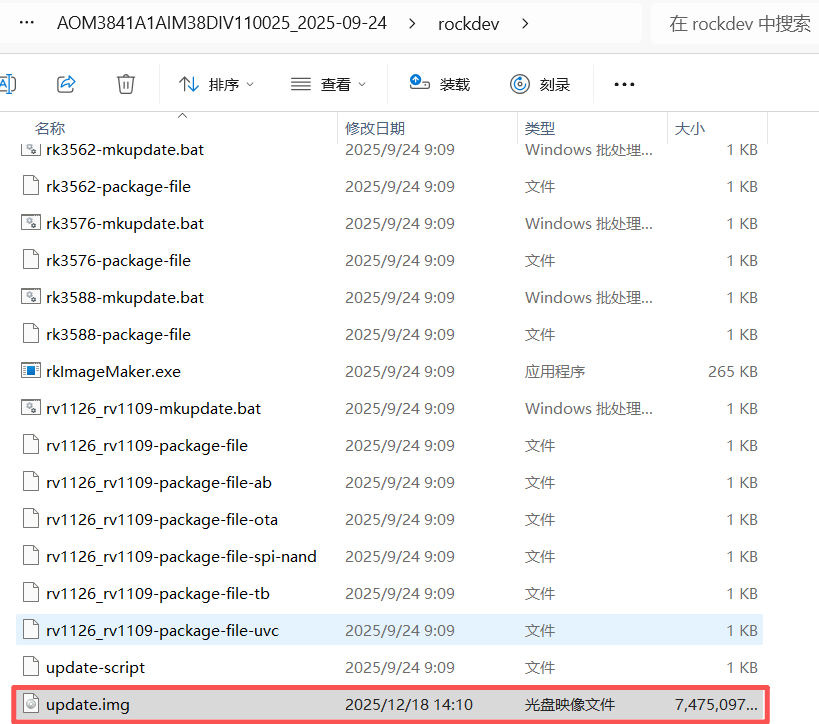Click the delete trash can icon

[x=126, y=84]
